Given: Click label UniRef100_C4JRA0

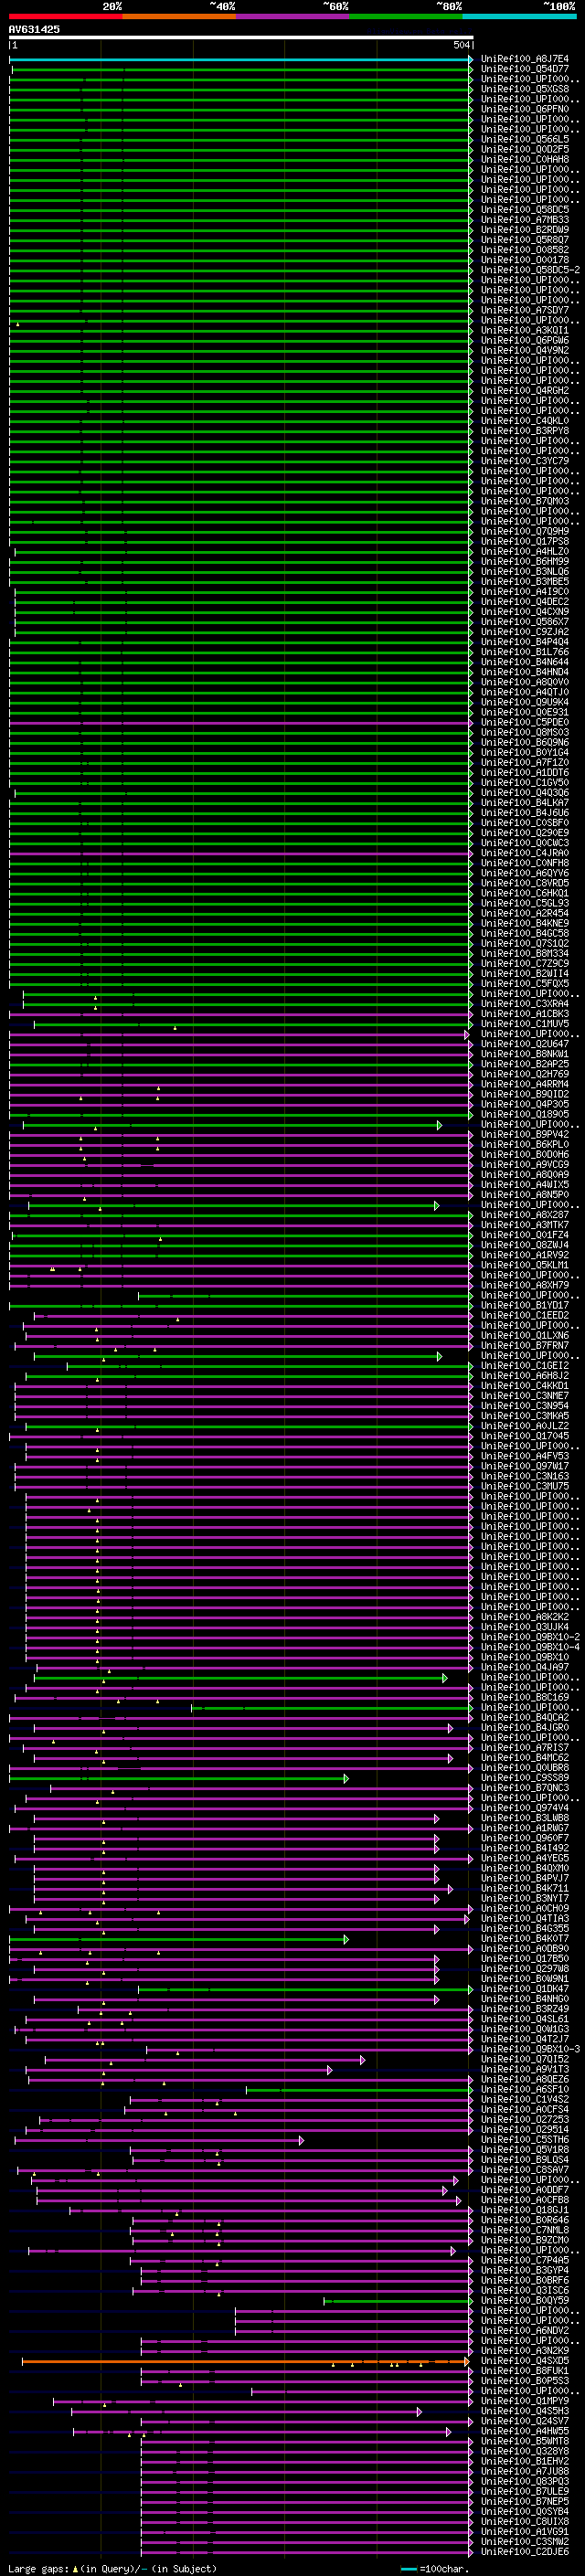Looking at the screenshot, I should (x=525, y=853).
